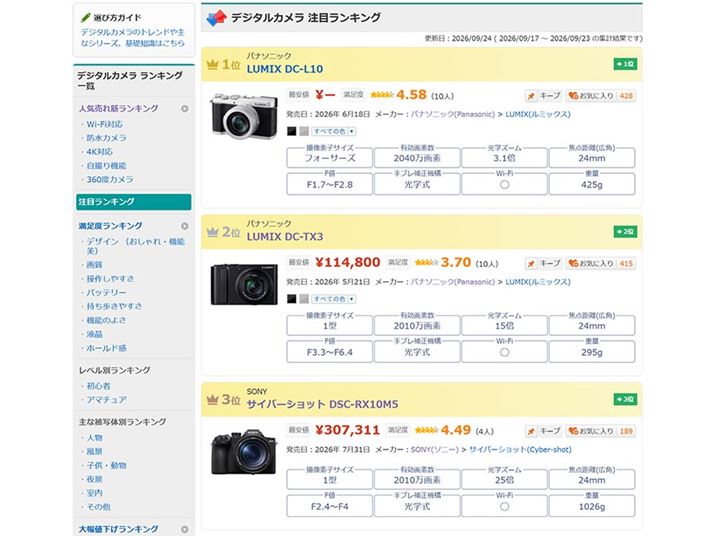Image resolution: width=715 pixels, height=536 pixels.
Task: Click the green rank badge on the 2位 row
Action: point(625,232)
